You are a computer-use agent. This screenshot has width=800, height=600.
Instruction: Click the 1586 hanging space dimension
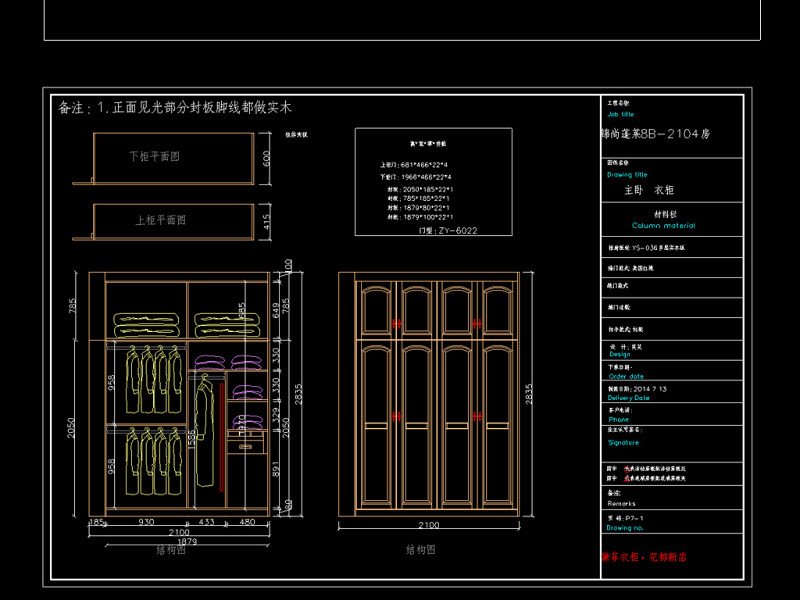pos(192,439)
